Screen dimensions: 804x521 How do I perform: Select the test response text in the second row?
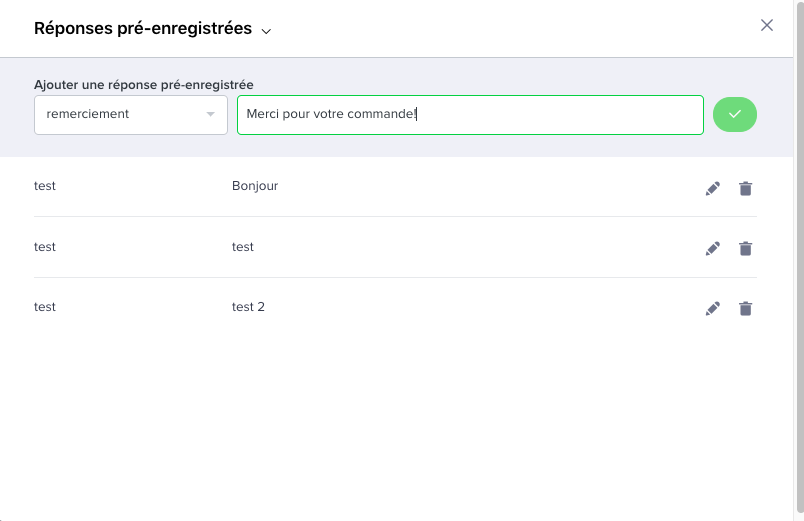click(x=243, y=247)
